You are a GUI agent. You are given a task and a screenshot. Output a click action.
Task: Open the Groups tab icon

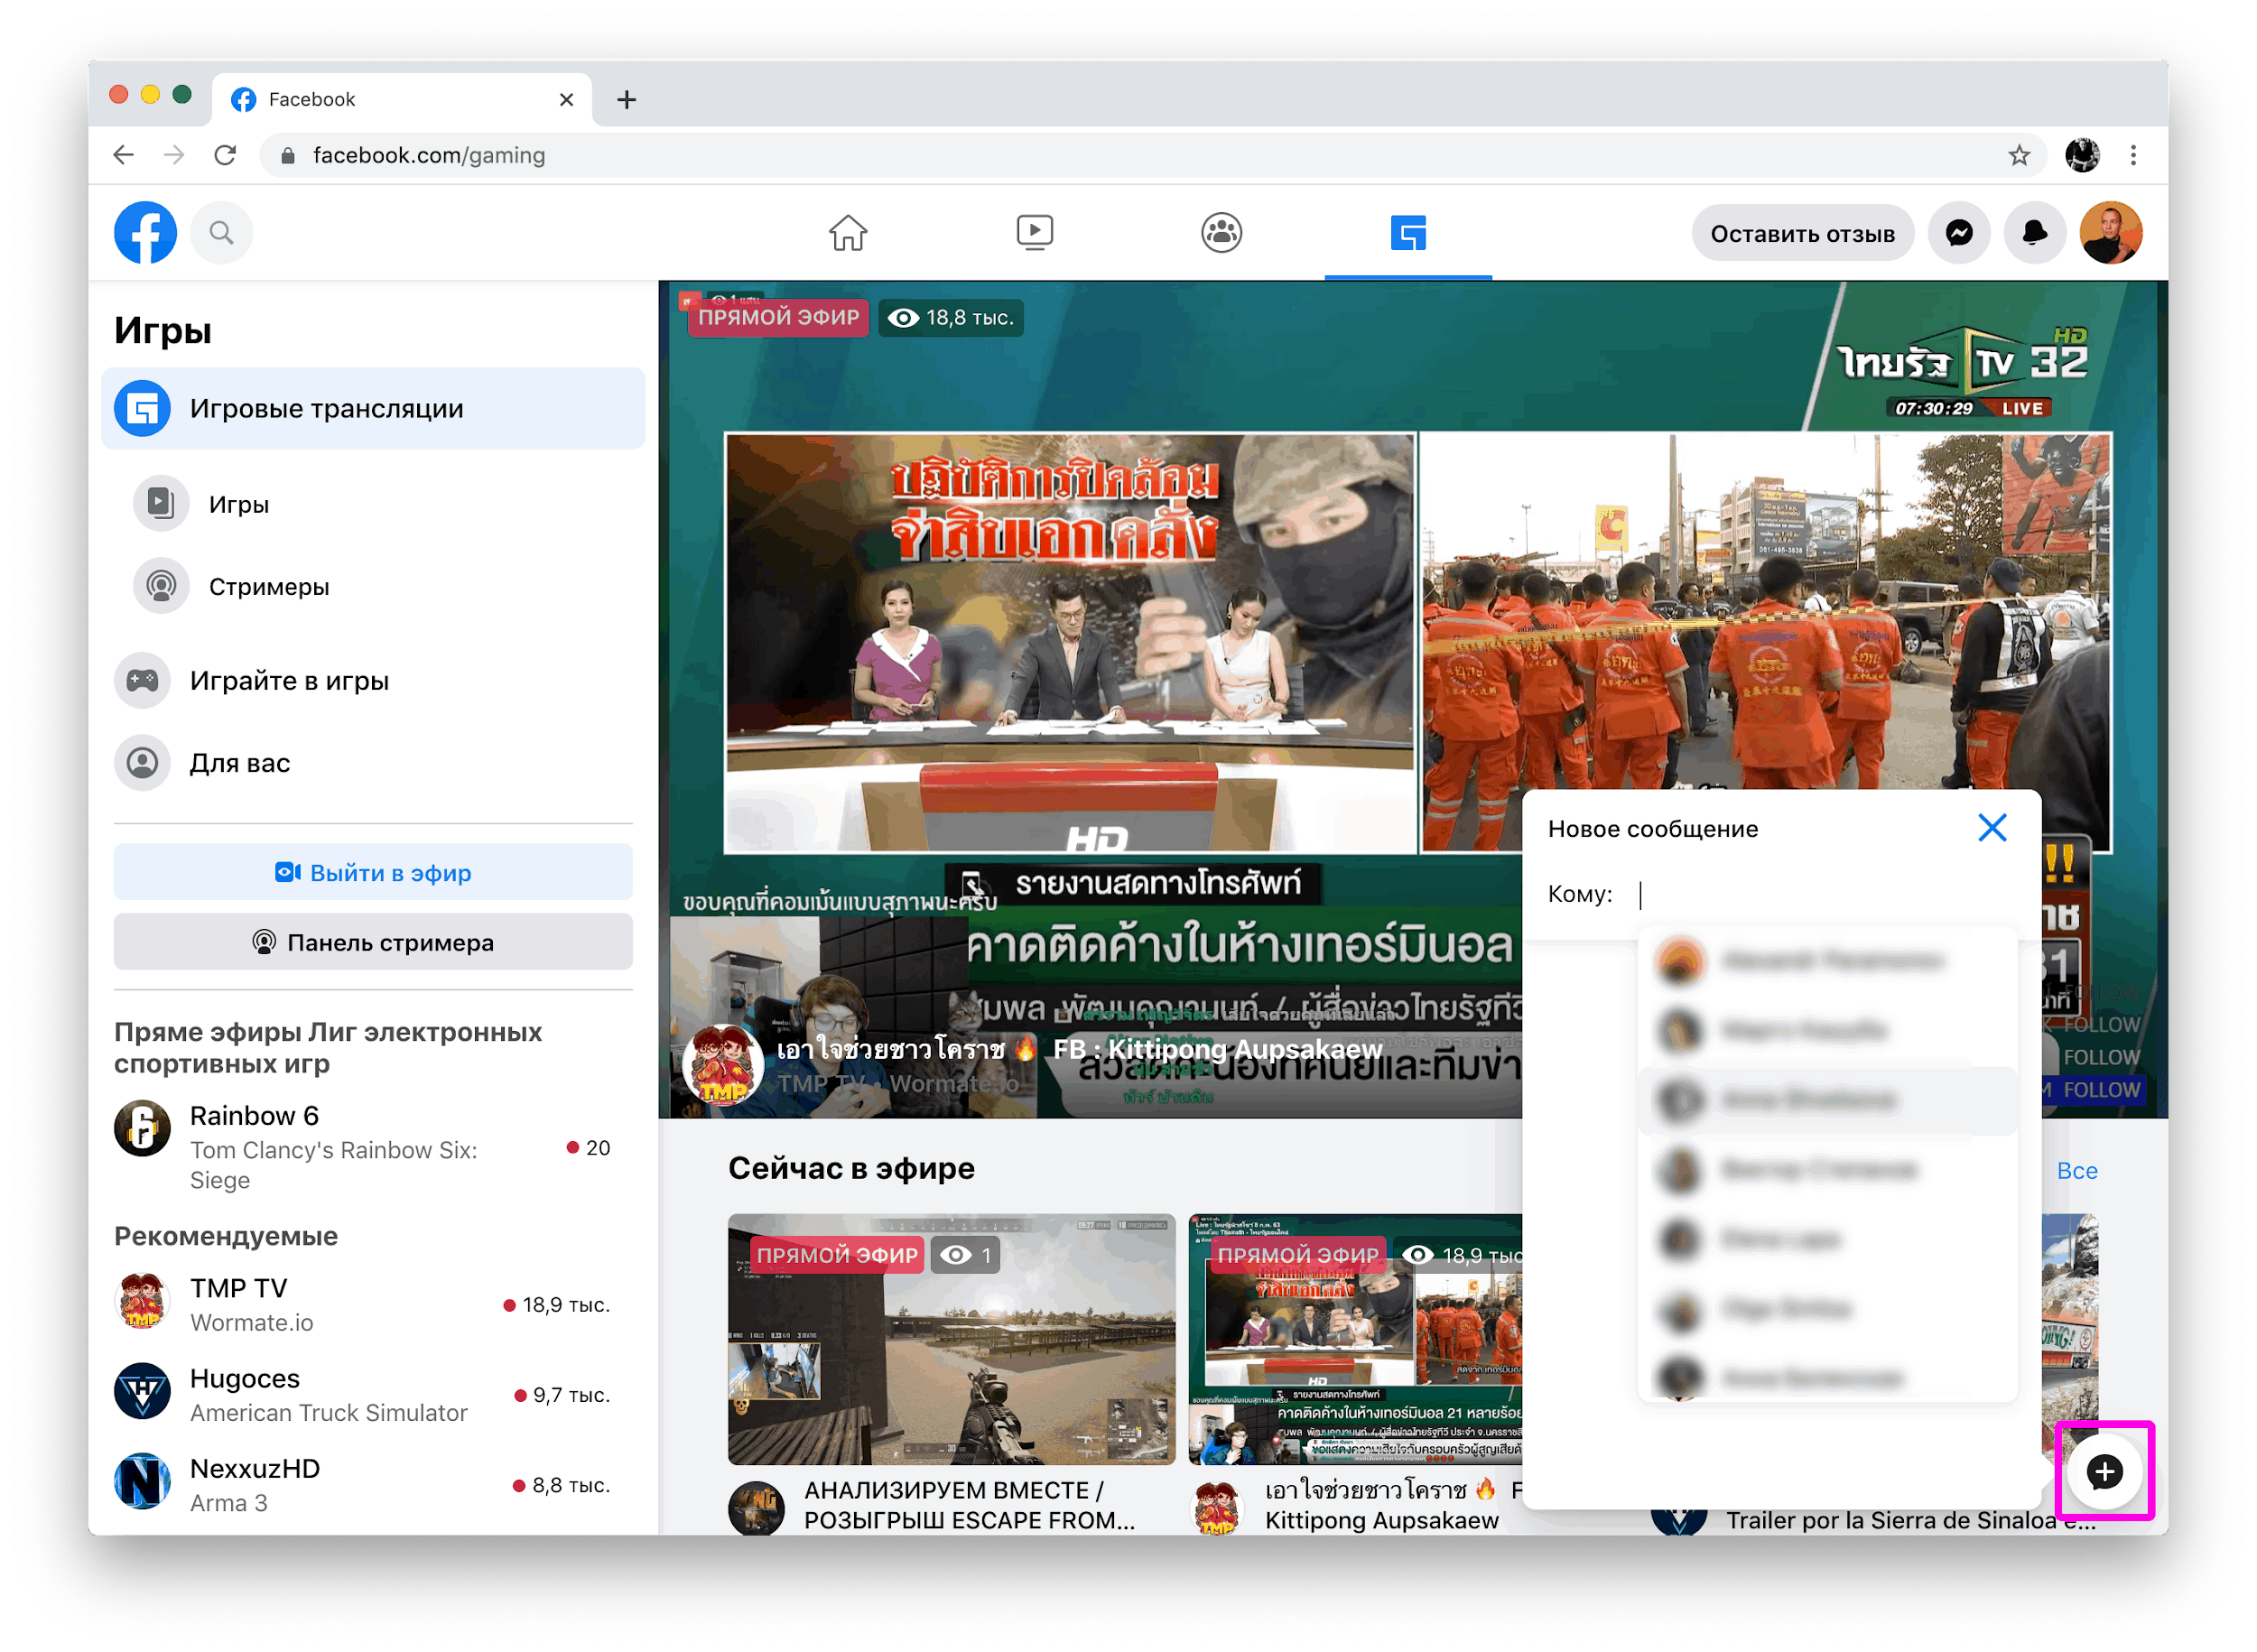click(1221, 233)
